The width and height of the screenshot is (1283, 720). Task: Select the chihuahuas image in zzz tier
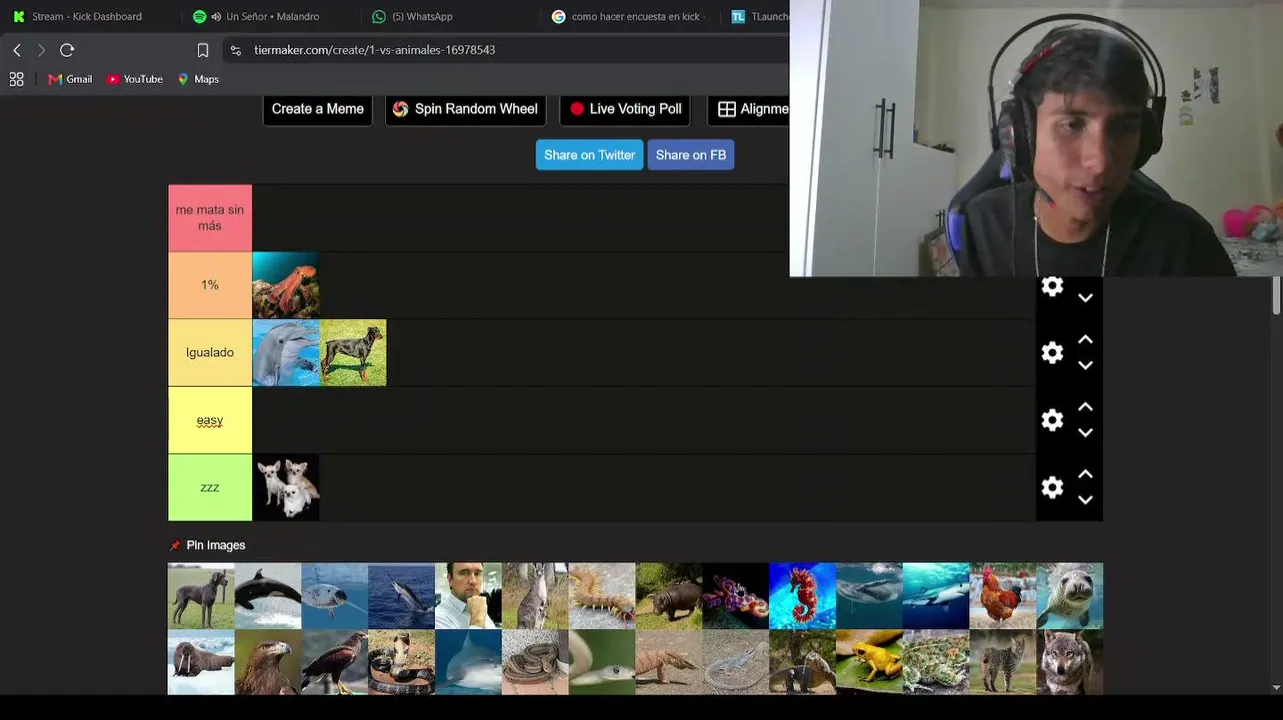pos(286,487)
